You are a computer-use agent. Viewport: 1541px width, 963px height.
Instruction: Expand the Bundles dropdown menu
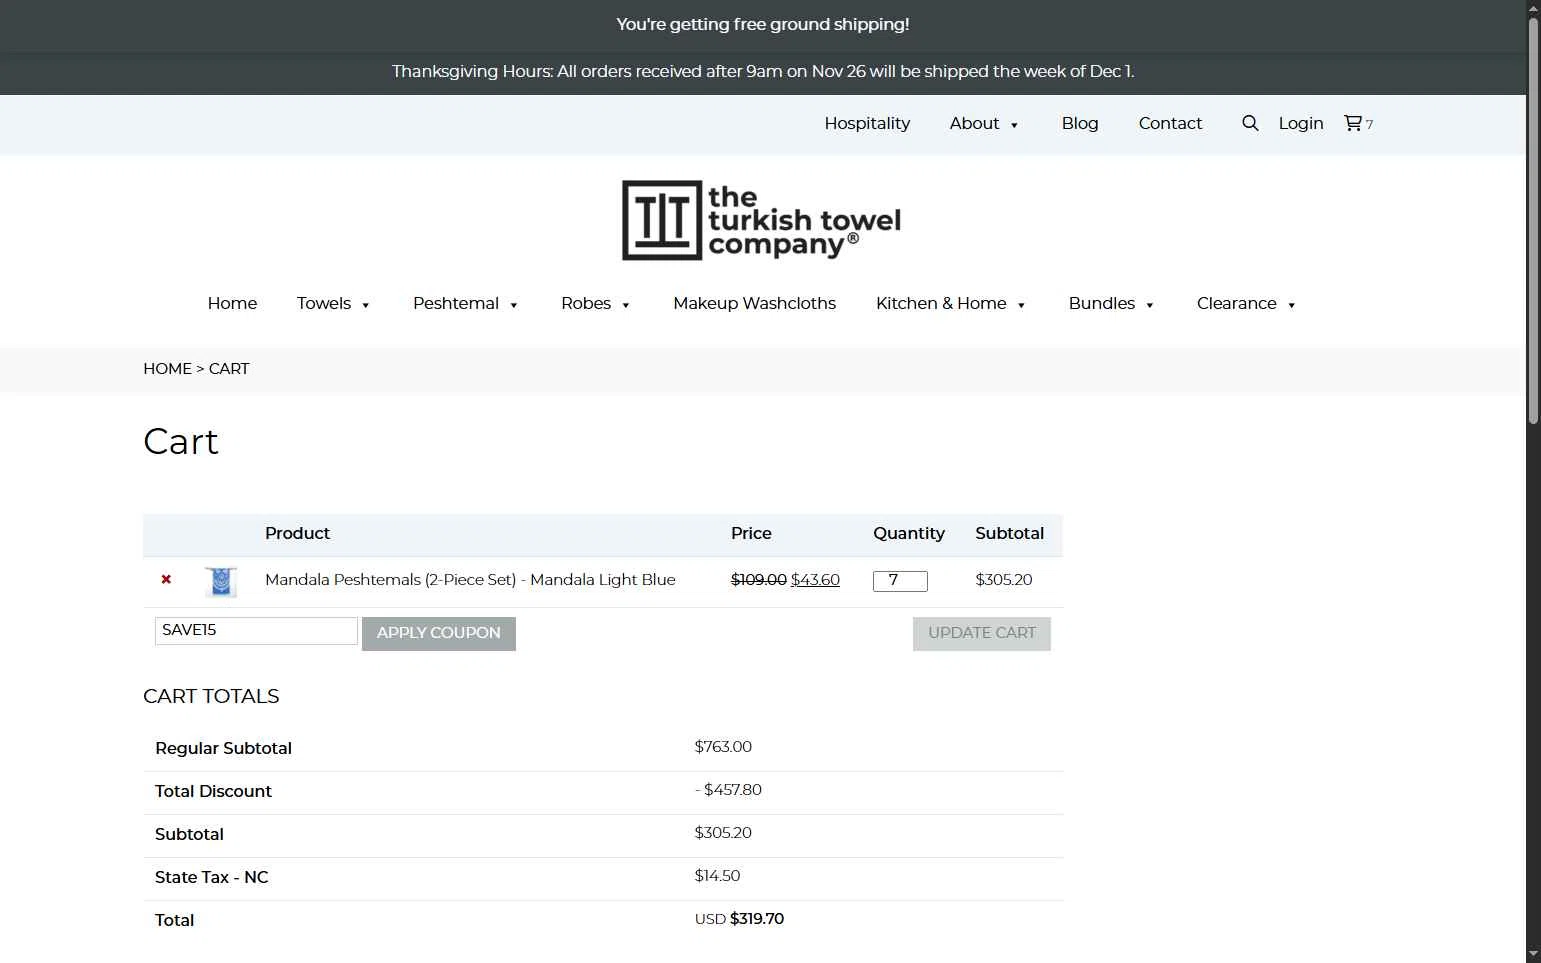coord(1111,303)
